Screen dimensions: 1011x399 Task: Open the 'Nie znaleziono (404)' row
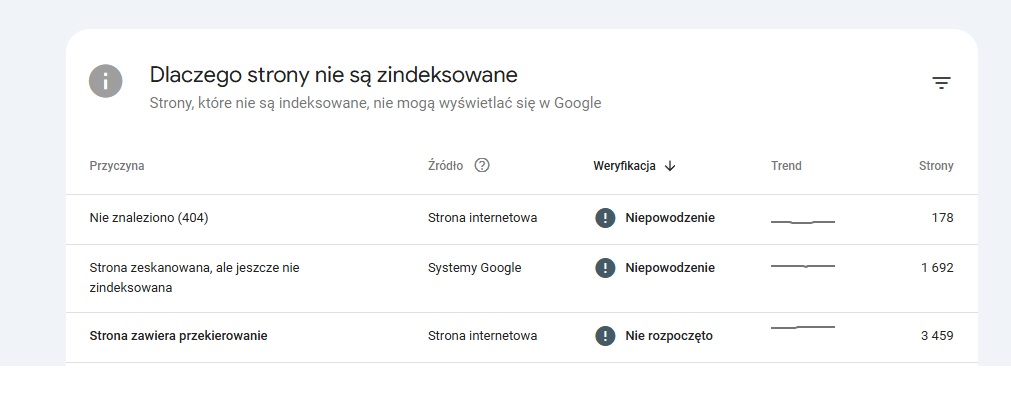522,220
